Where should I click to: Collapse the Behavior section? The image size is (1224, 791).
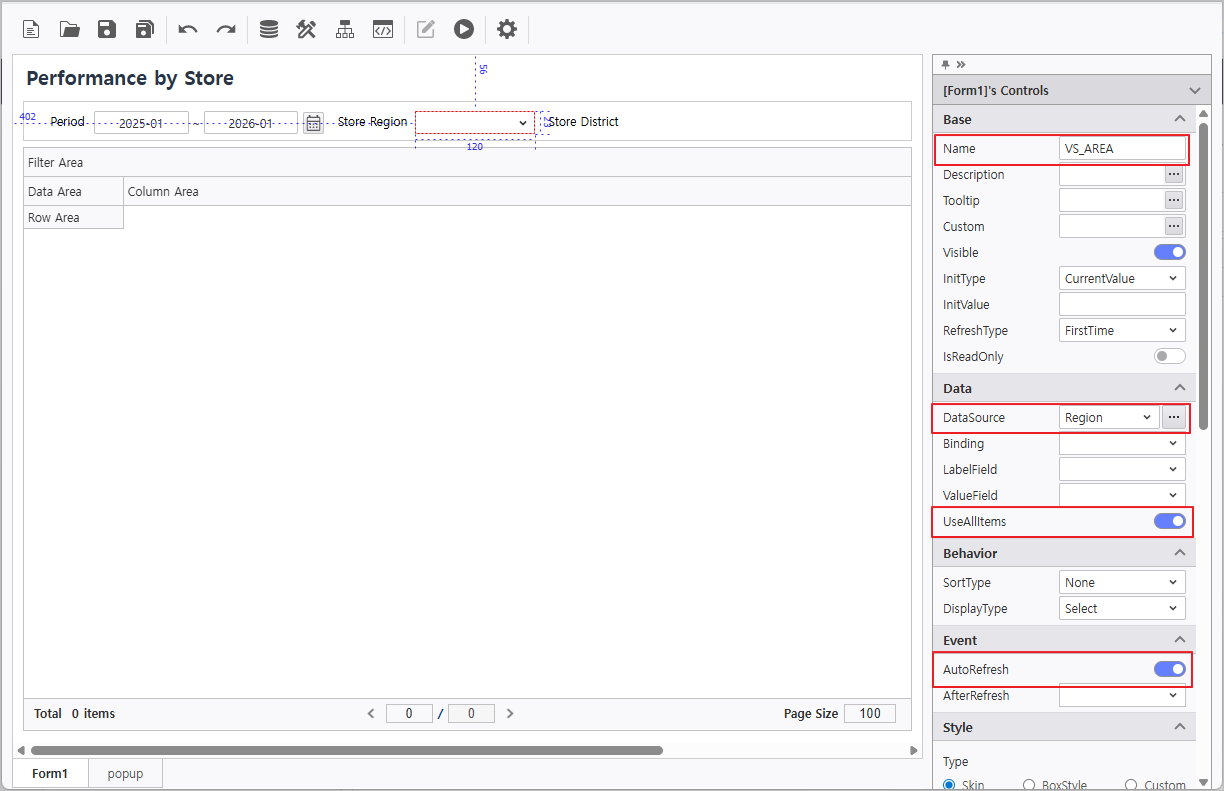click(x=1179, y=553)
